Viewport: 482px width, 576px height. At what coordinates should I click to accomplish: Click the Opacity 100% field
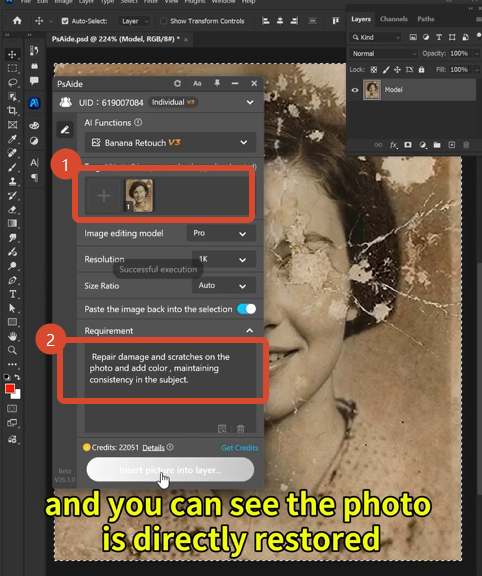pos(459,54)
